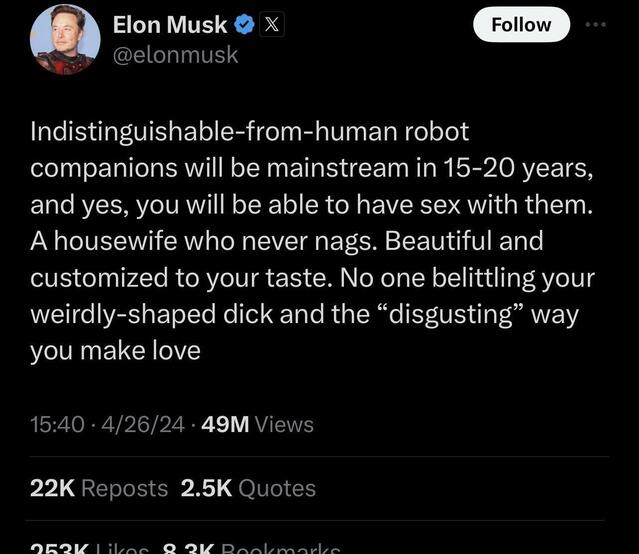Click the blue verified checkmark badge

coord(243,25)
